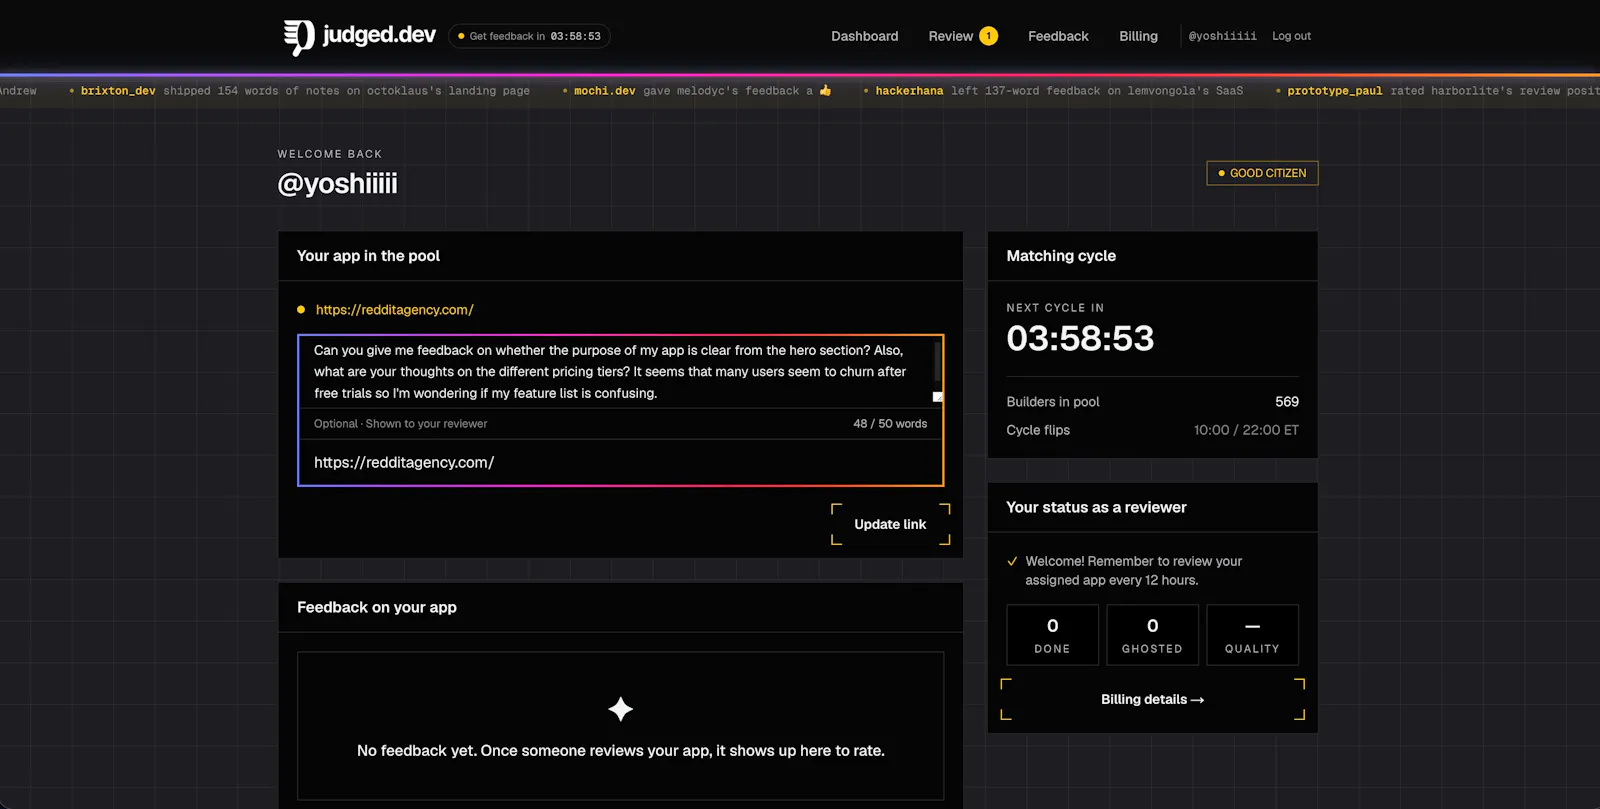Click the Matching cycle heading

pyautogui.click(x=1061, y=256)
